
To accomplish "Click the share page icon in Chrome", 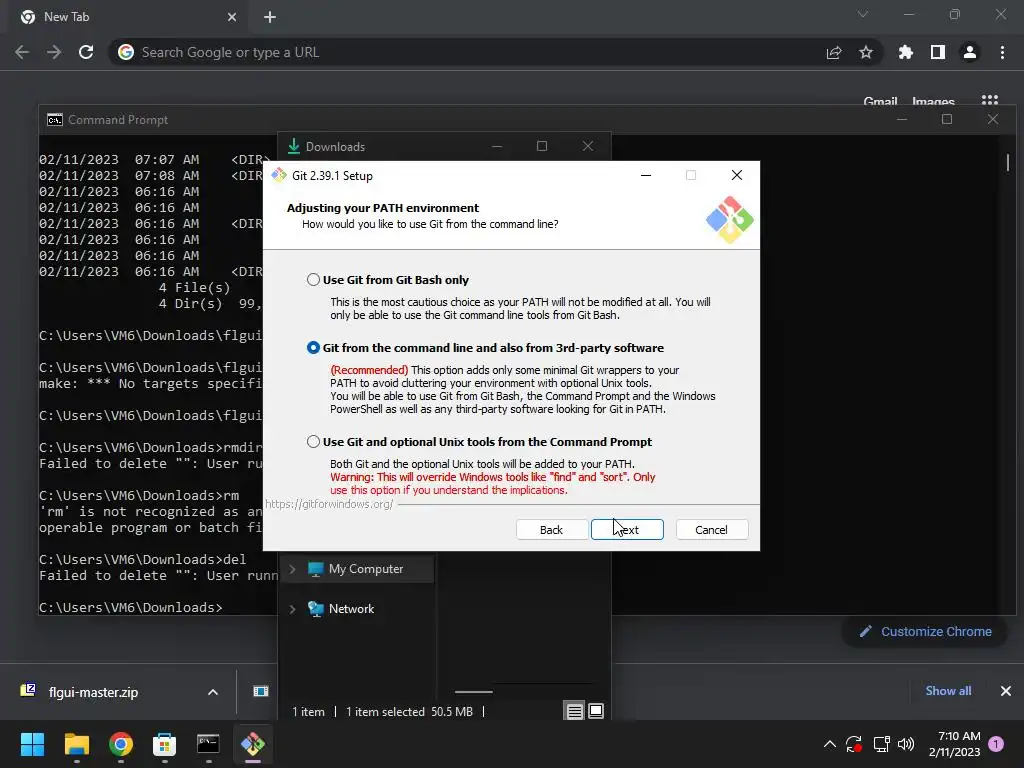I will click(834, 52).
